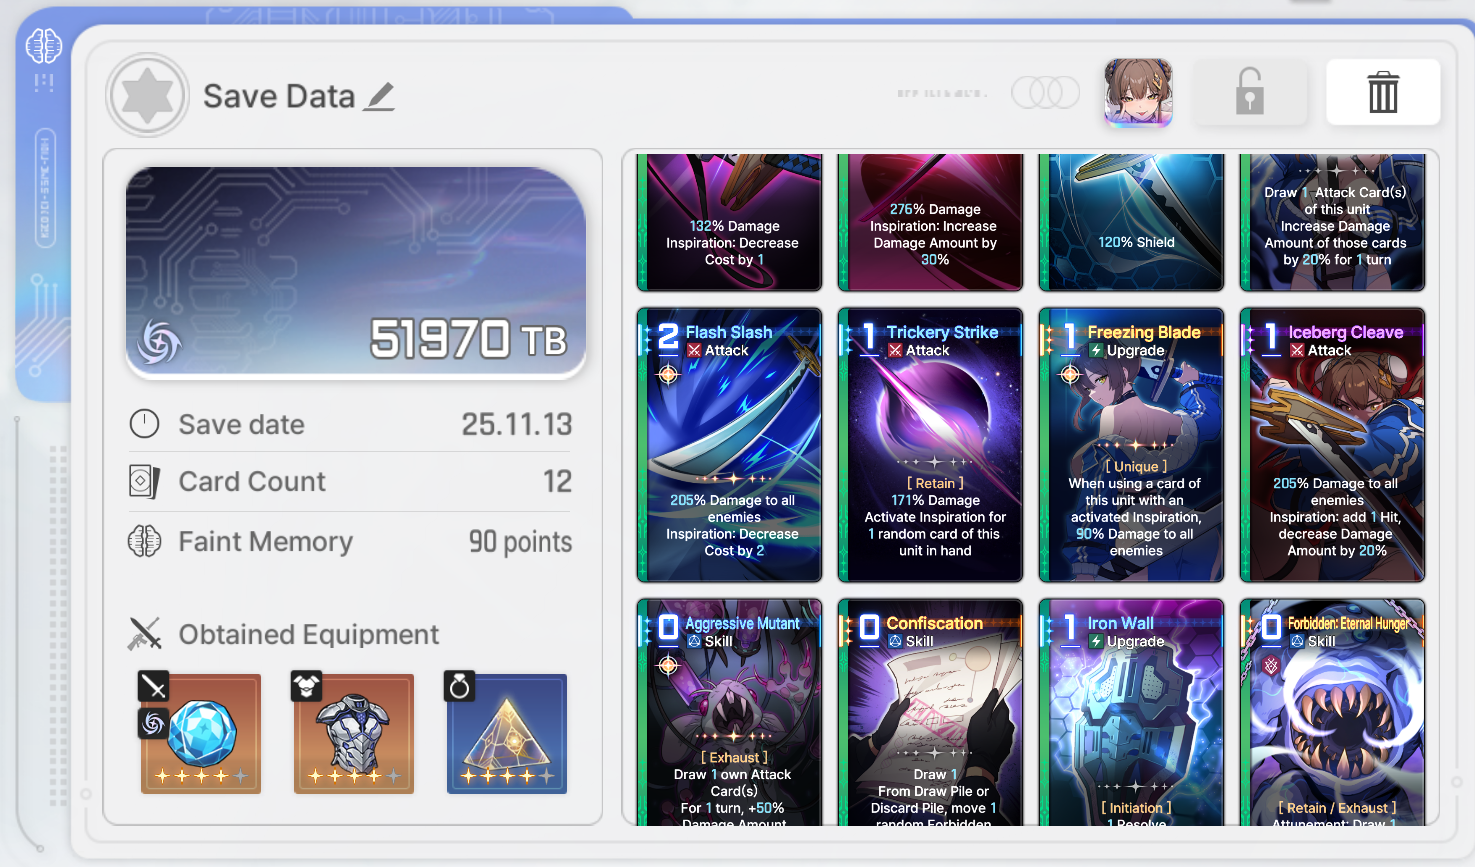Open the 132% Damage card
The image size is (1475, 867).
pos(730,222)
